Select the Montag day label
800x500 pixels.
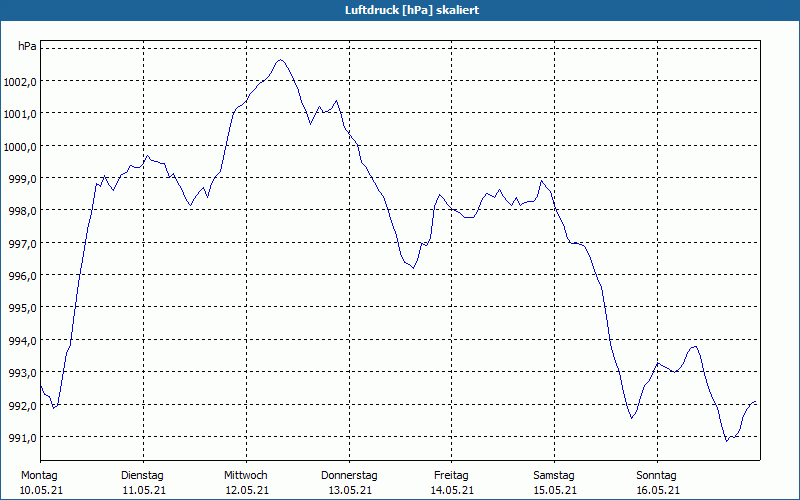(39, 476)
